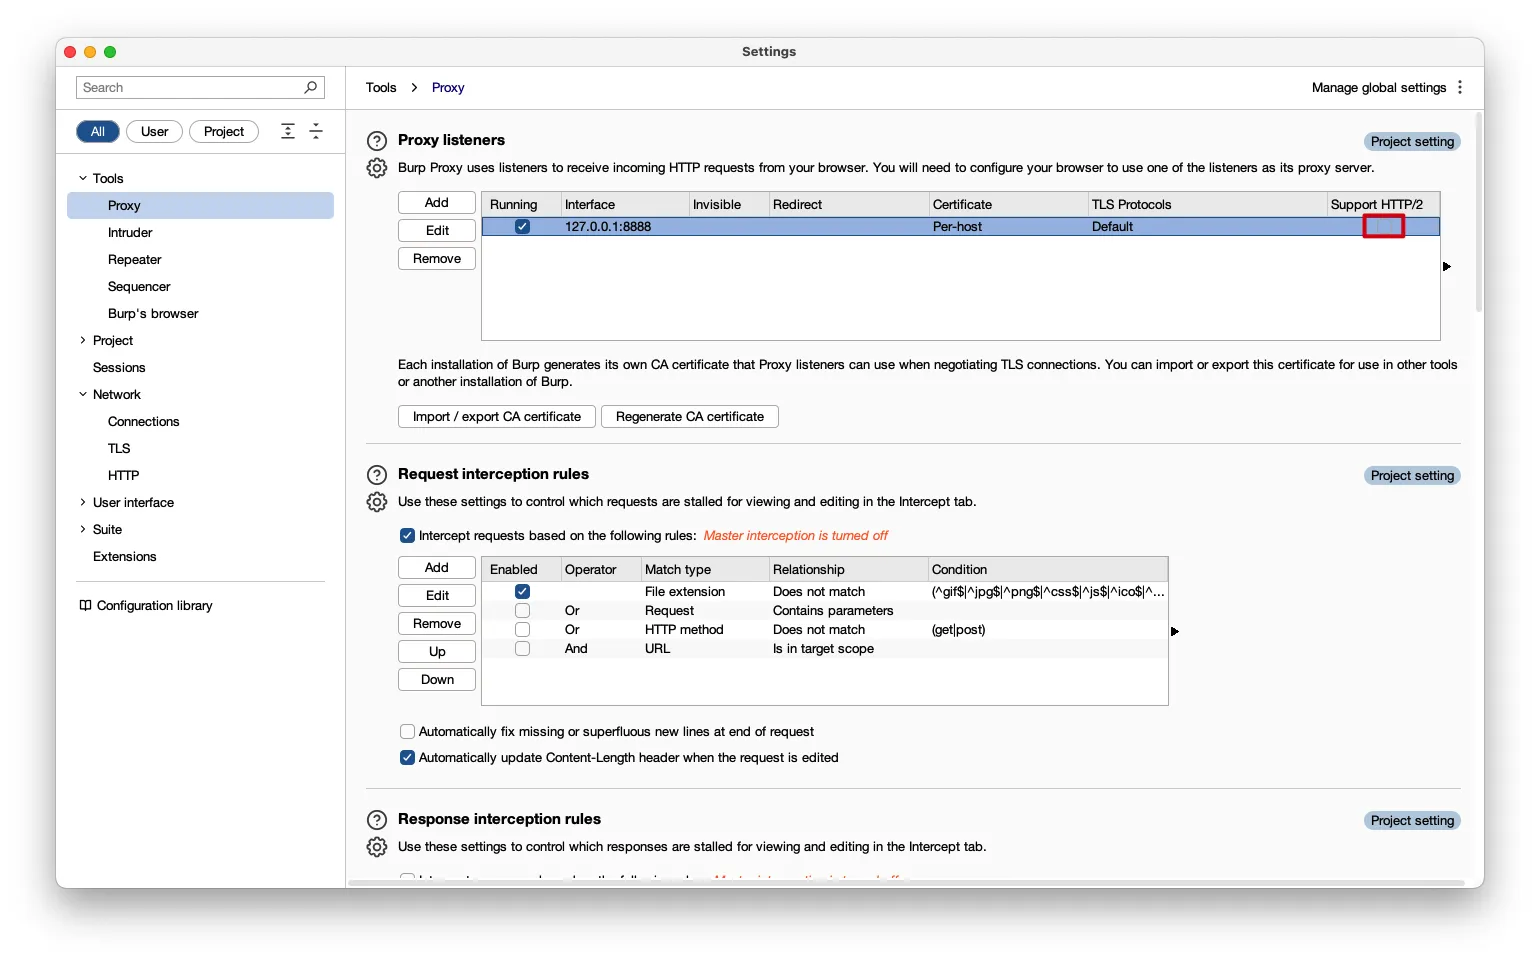Add a new proxy listener
Viewport: 1540px width, 962px height.
tap(437, 202)
